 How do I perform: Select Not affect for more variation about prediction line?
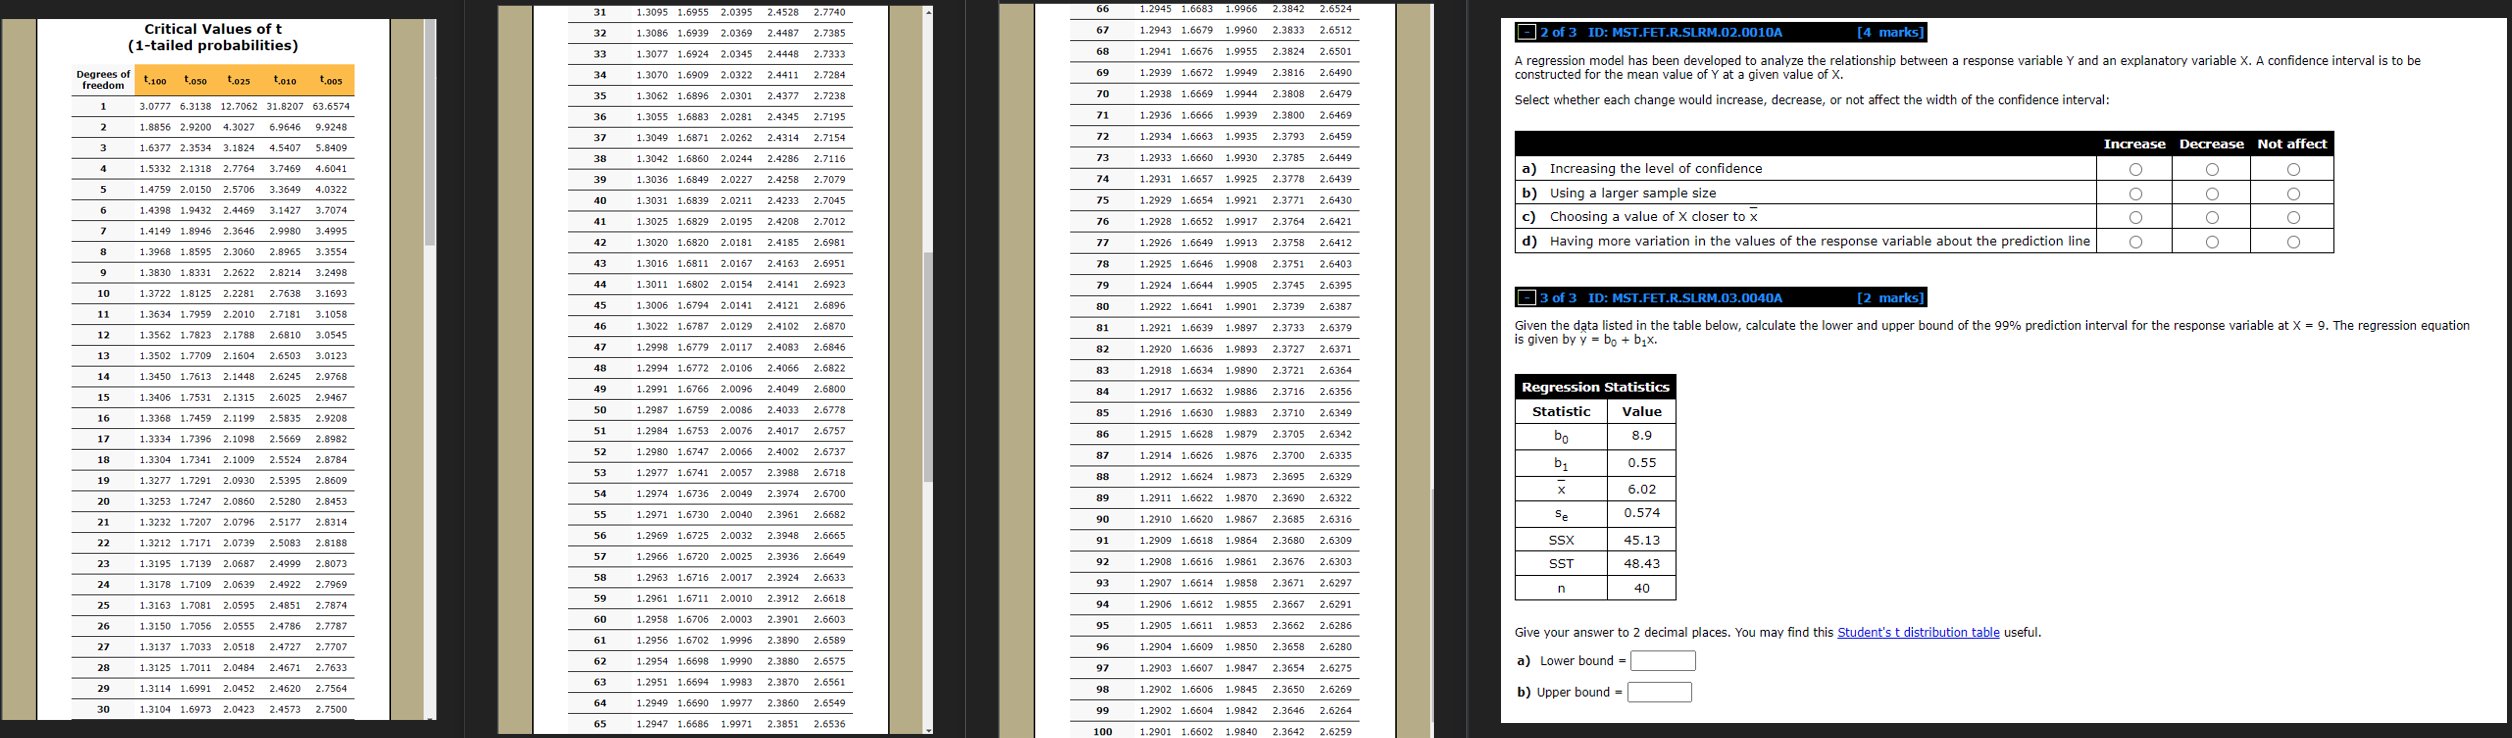click(2293, 242)
